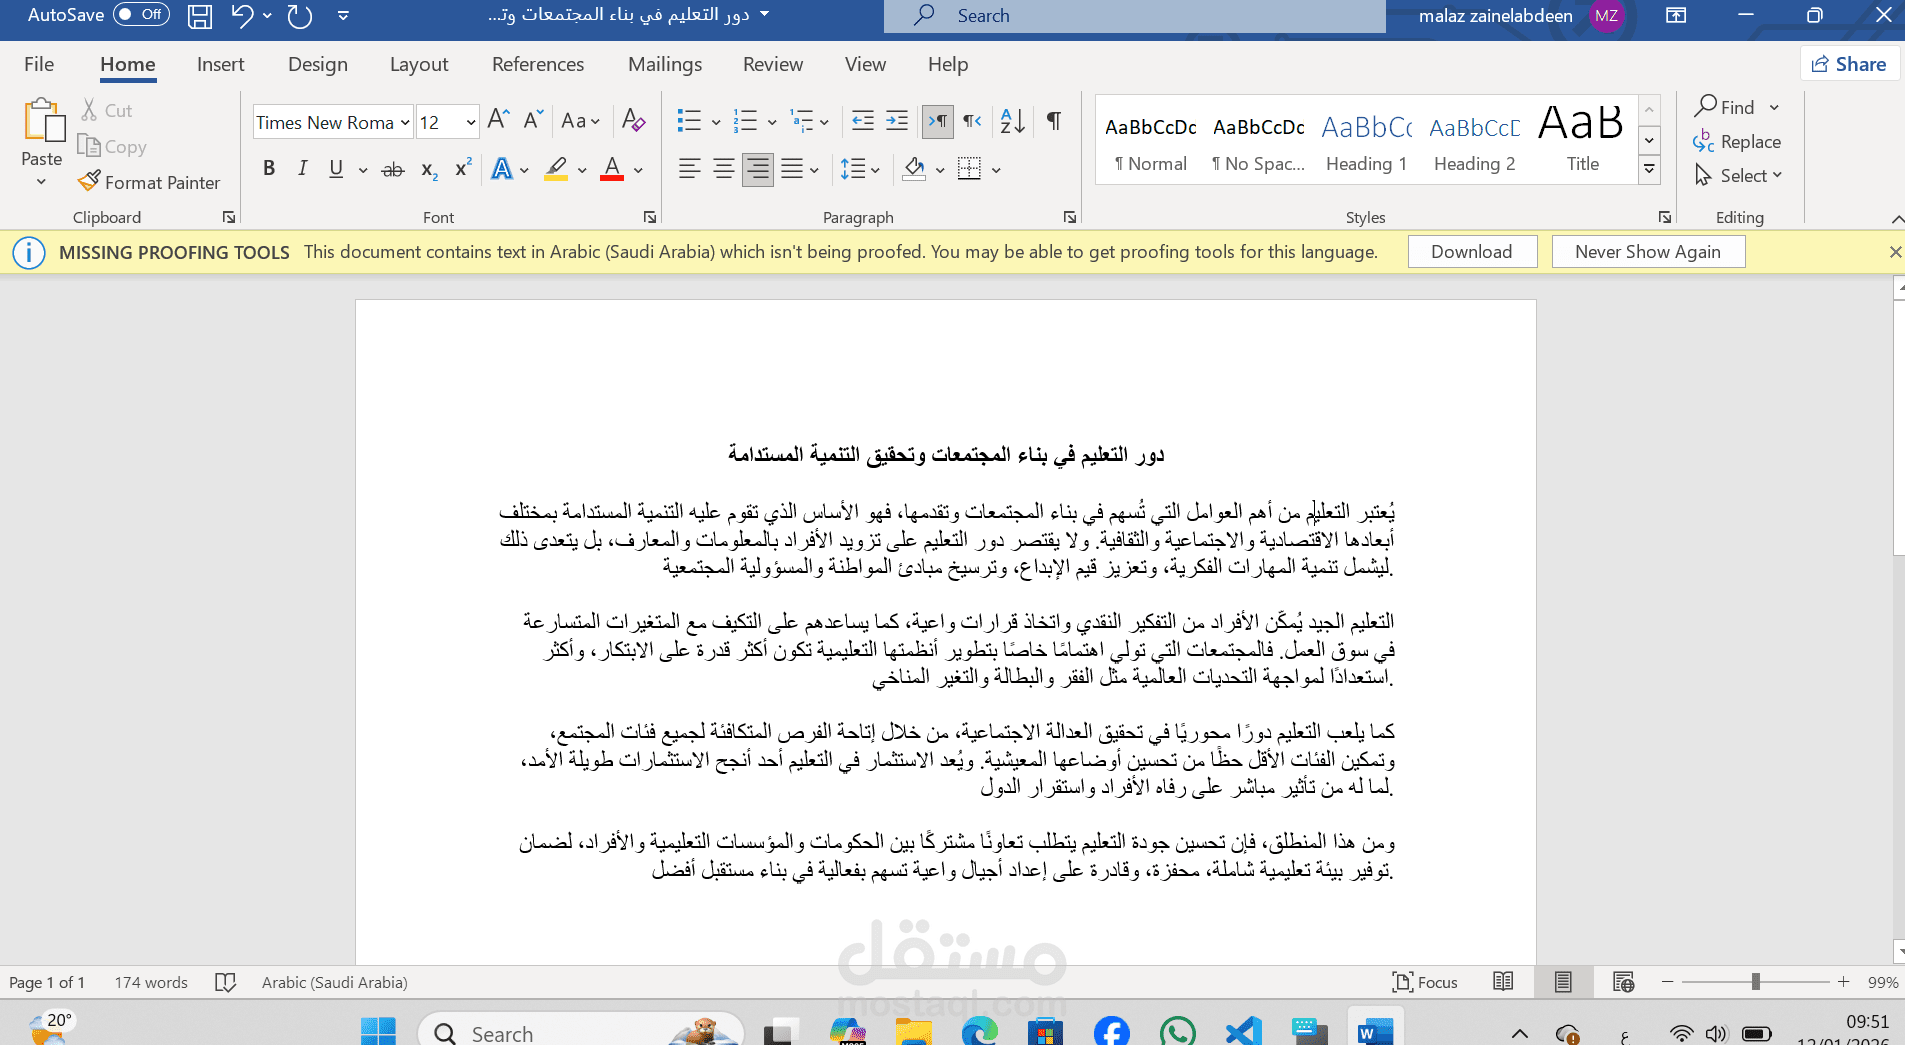Switch to the Layout tab
This screenshot has height=1045, width=1905.
(419, 64)
